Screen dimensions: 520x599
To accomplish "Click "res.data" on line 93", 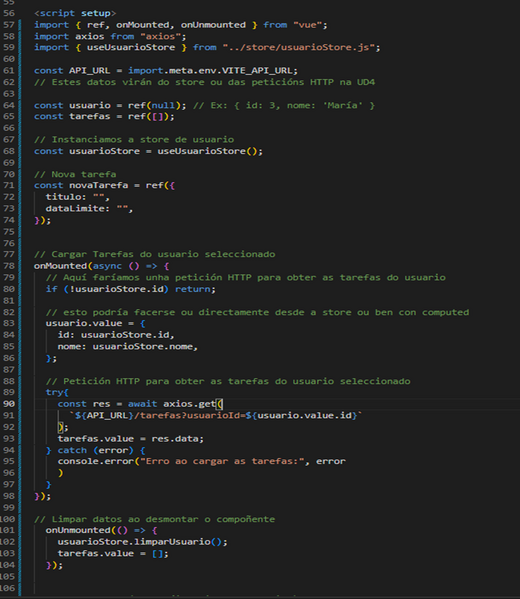I will [175, 439].
